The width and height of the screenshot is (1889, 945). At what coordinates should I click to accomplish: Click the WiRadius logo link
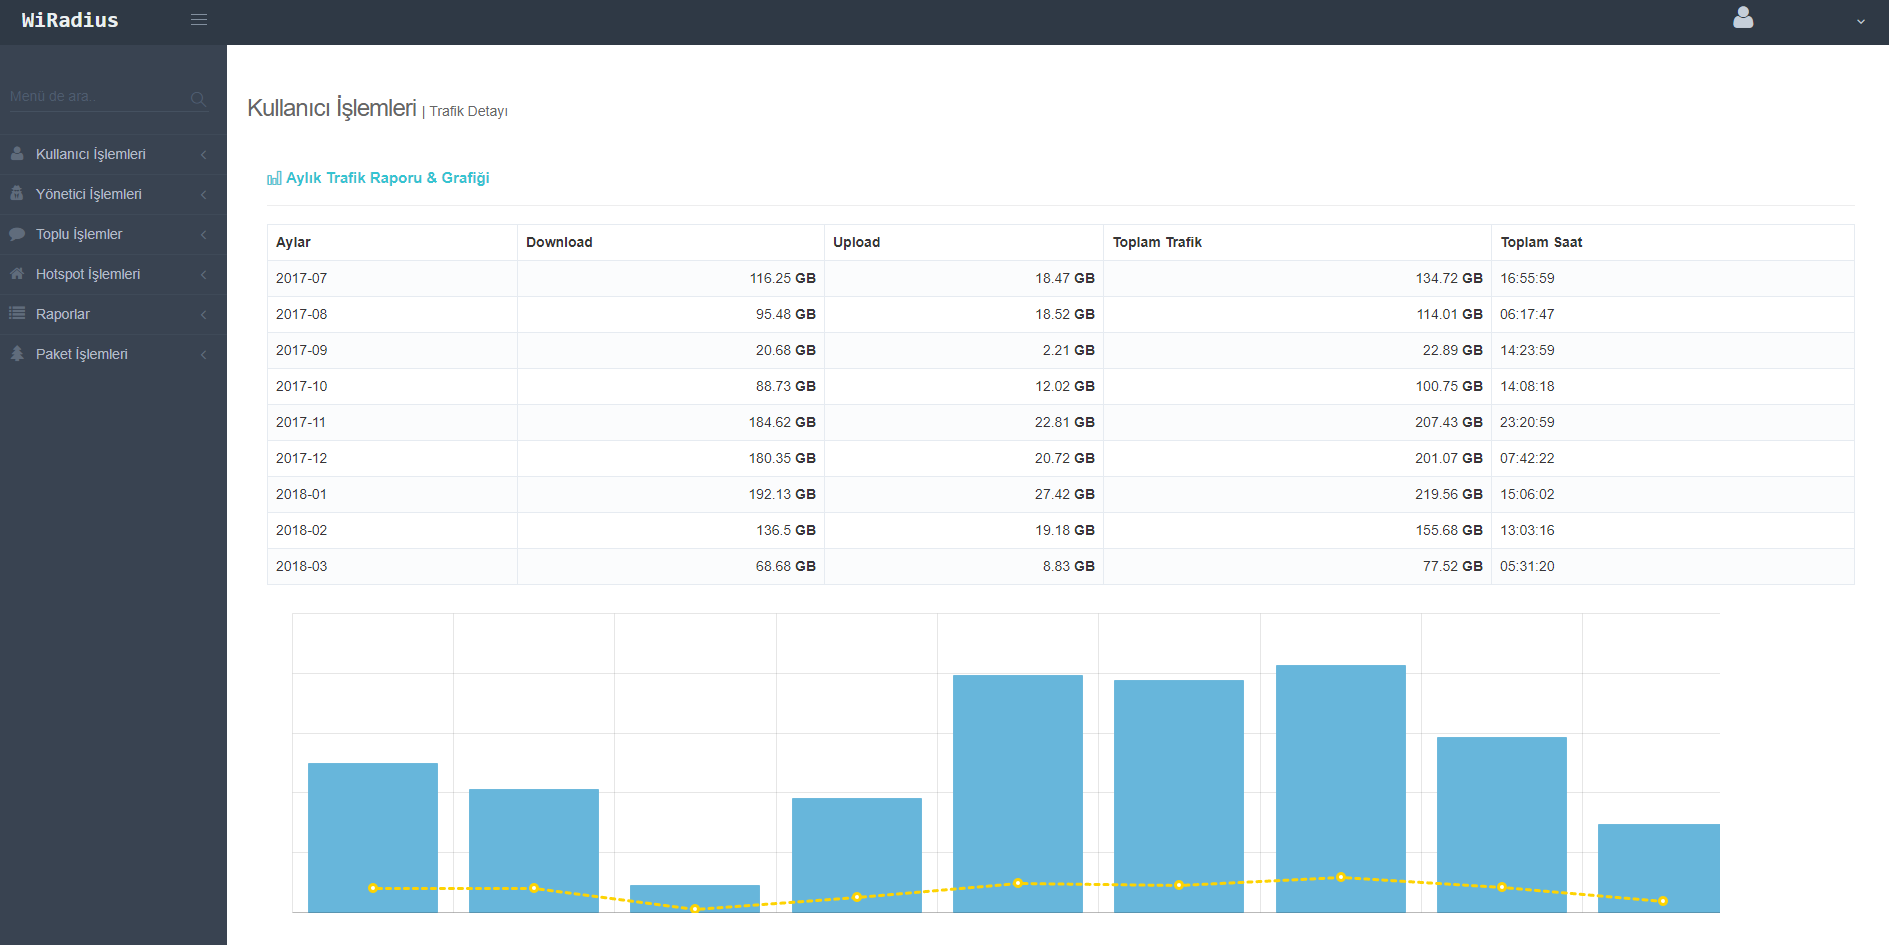(70, 21)
